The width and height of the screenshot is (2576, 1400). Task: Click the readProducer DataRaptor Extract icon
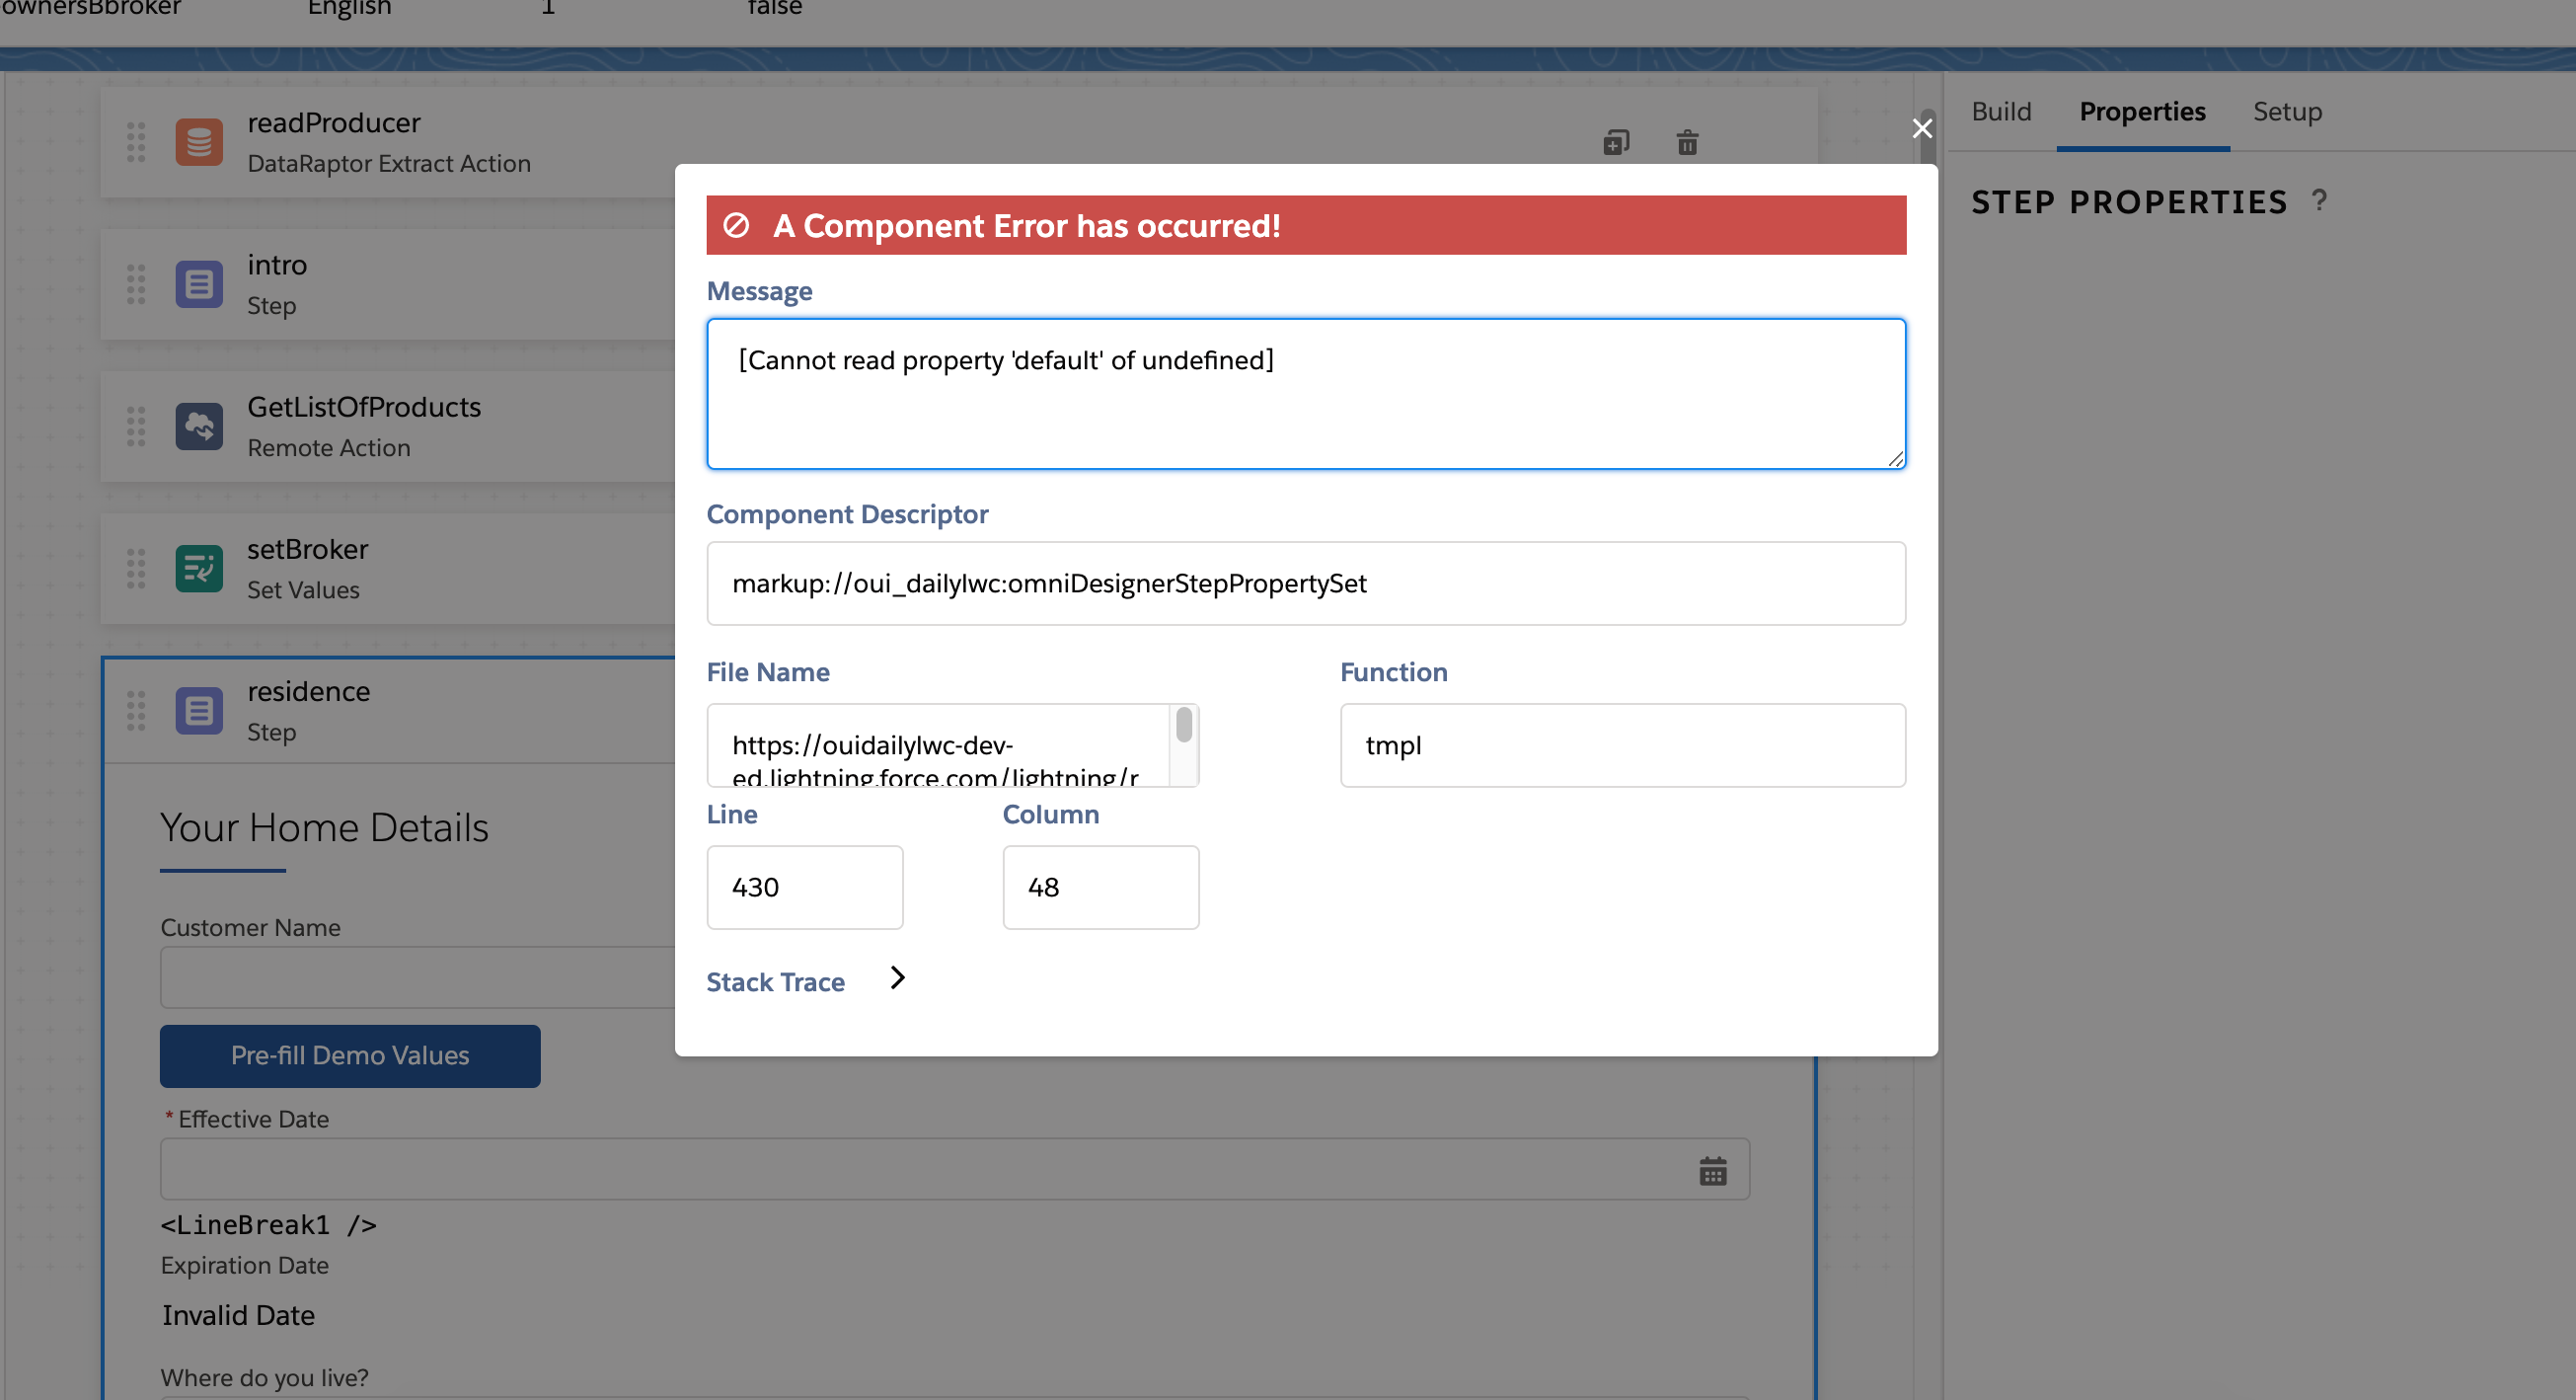(199, 143)
